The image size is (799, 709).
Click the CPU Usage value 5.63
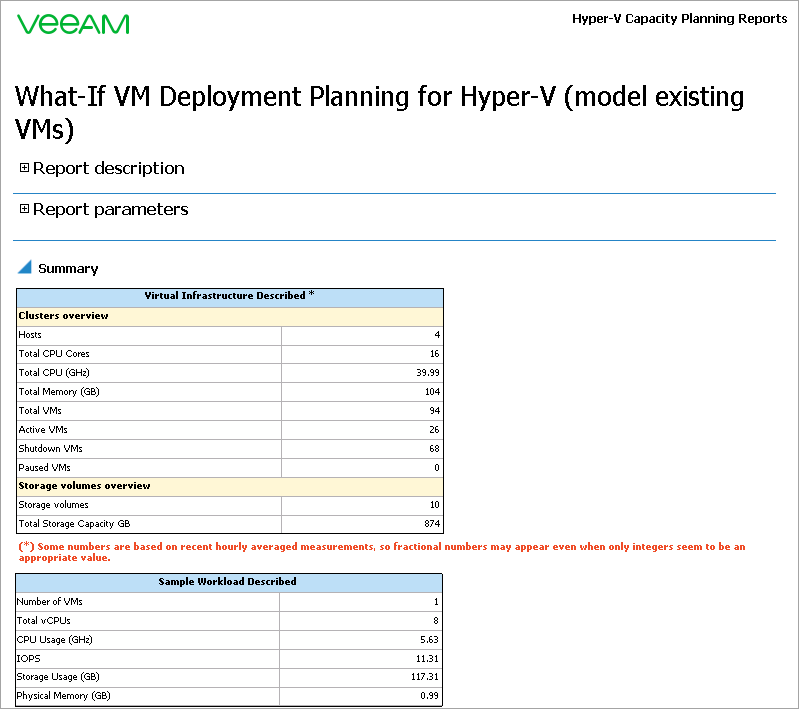429,639
